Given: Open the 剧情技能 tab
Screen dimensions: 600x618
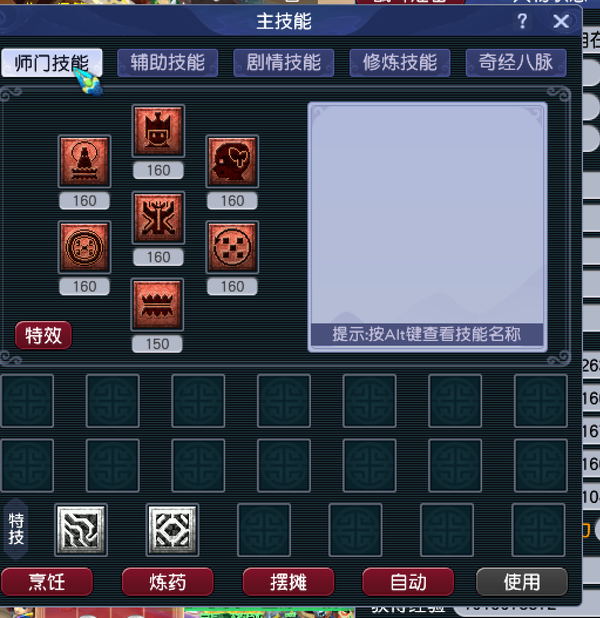Looking at the screenshot, I should (x=283, y=63).
